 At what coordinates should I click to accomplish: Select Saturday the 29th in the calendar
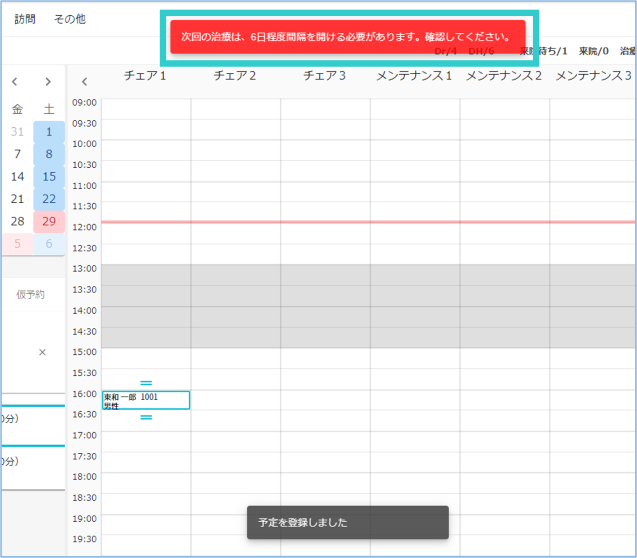click(48, 221)
